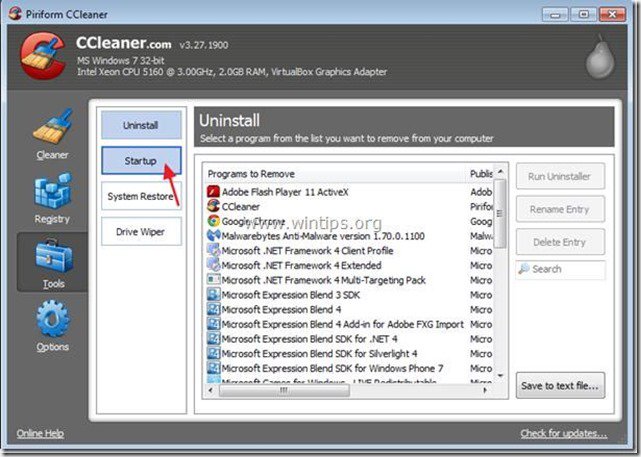Open the Drive Wiper tab
This screenshot has height=457, width=641.
point(141,232)
